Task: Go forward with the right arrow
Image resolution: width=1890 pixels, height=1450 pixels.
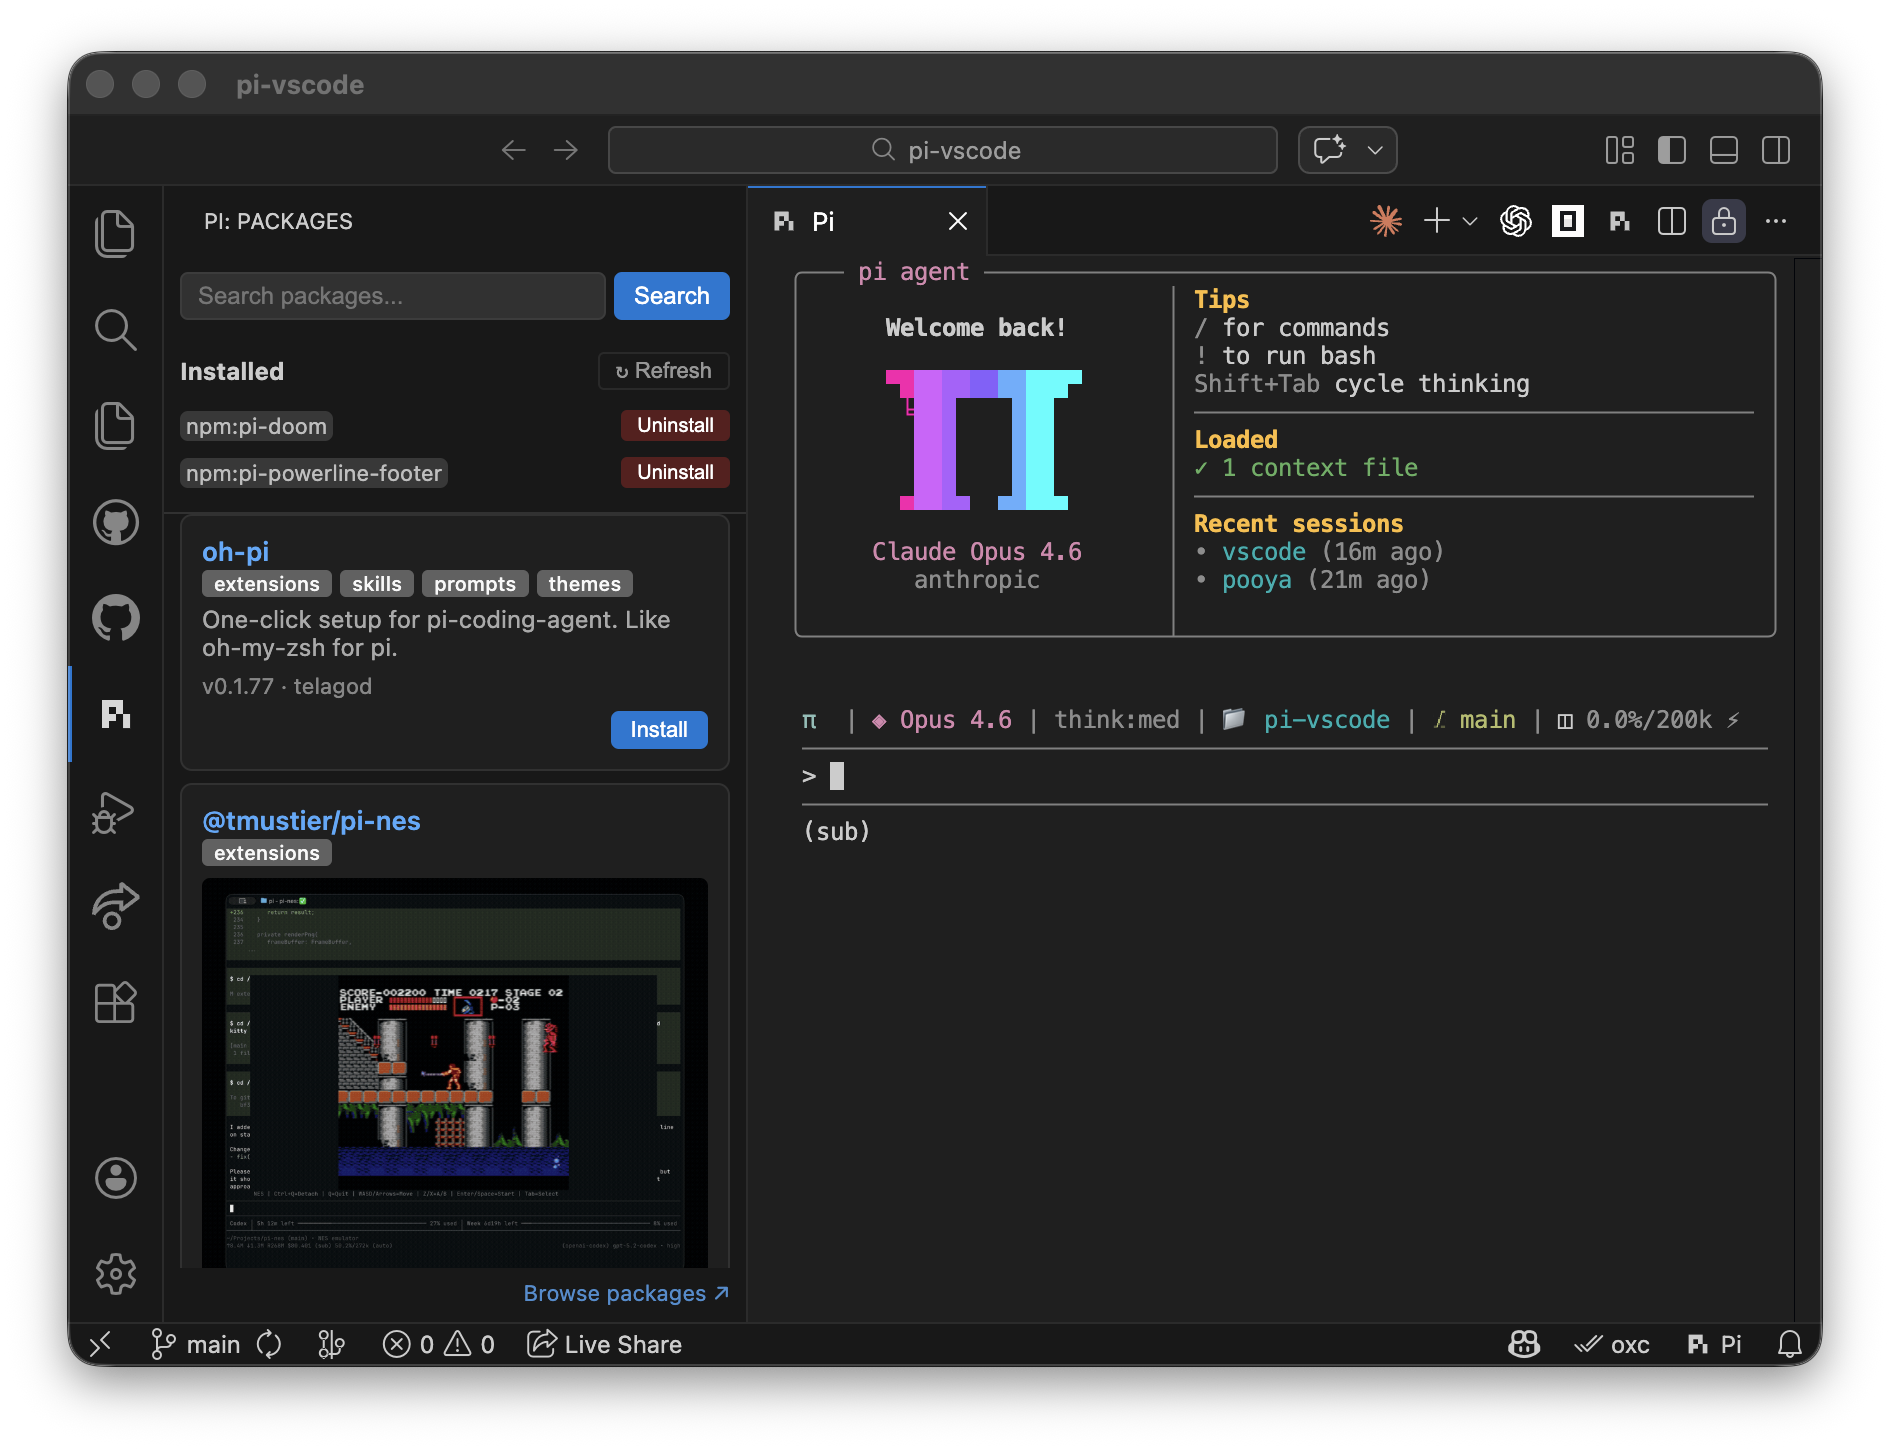Action: (566, 150)
